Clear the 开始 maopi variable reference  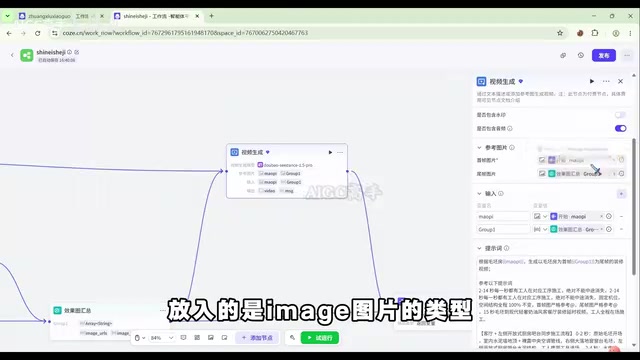601,217
